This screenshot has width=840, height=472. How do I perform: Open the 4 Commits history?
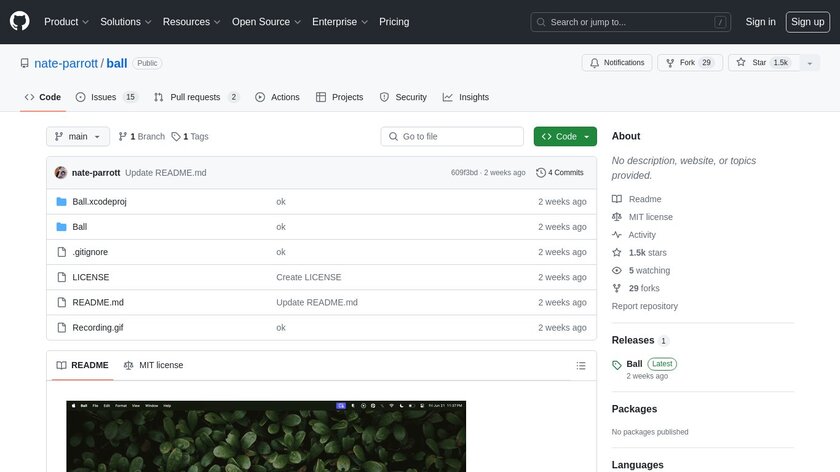[x=560, y=173]
